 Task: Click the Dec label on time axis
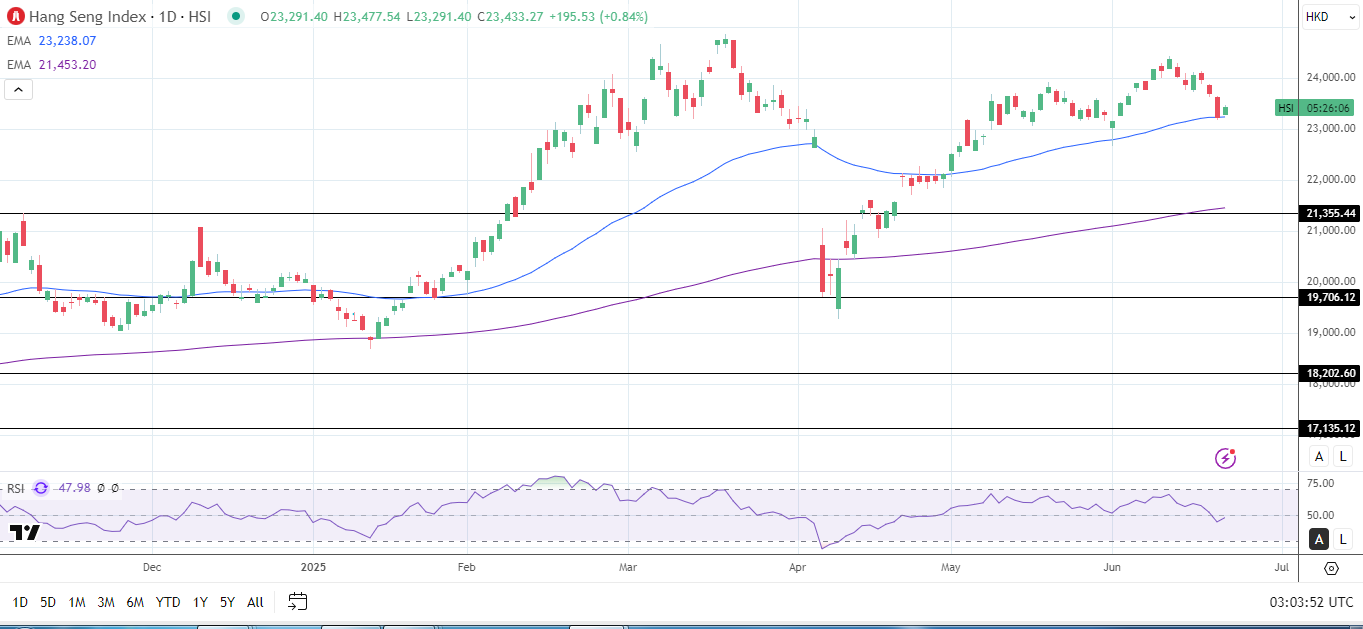(152, 567)
